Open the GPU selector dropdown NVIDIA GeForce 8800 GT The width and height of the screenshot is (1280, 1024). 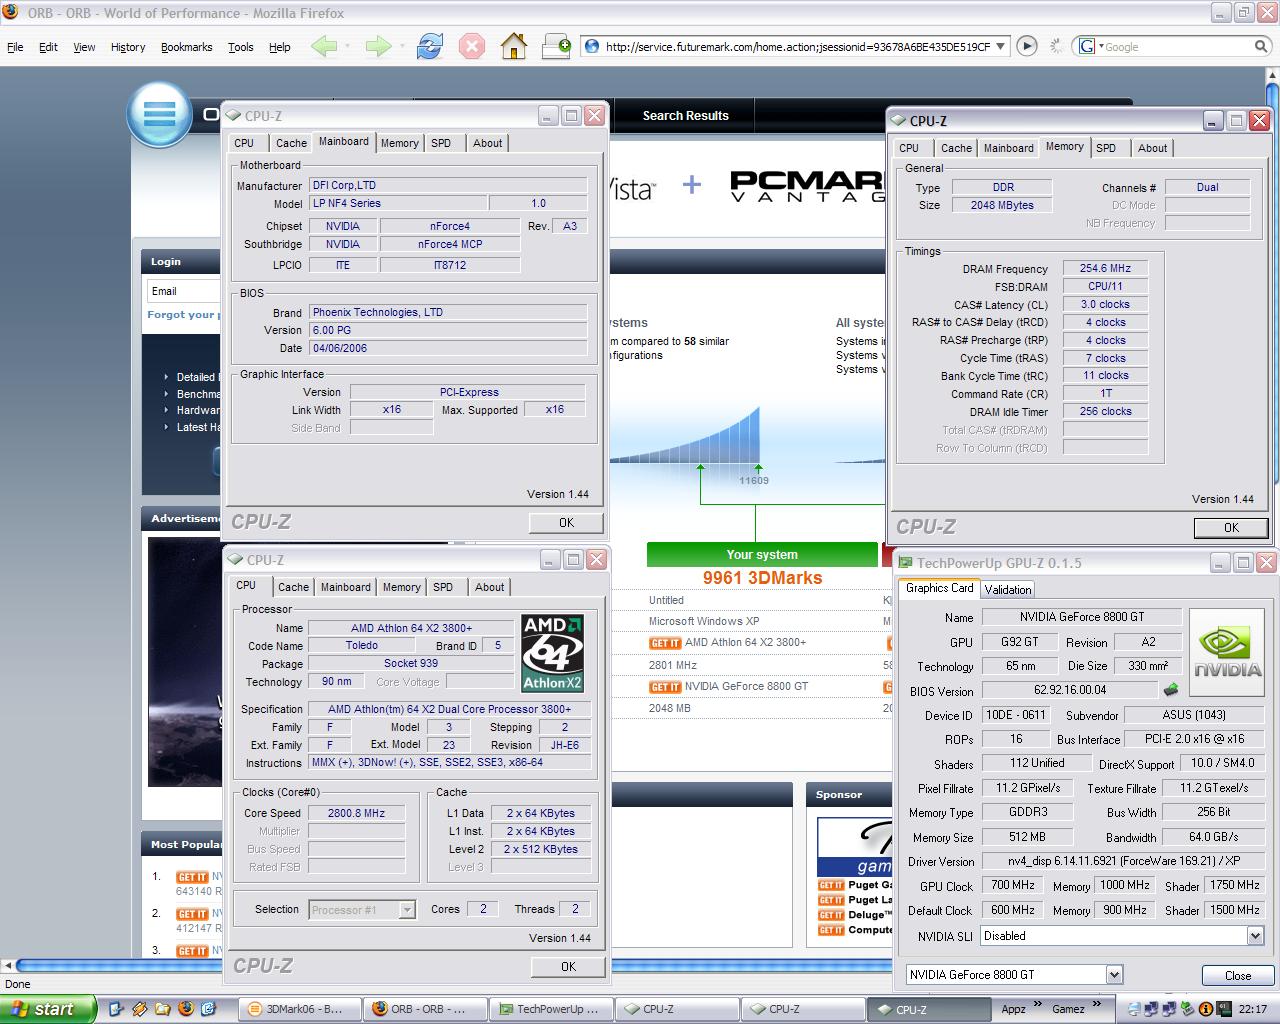1114,974
